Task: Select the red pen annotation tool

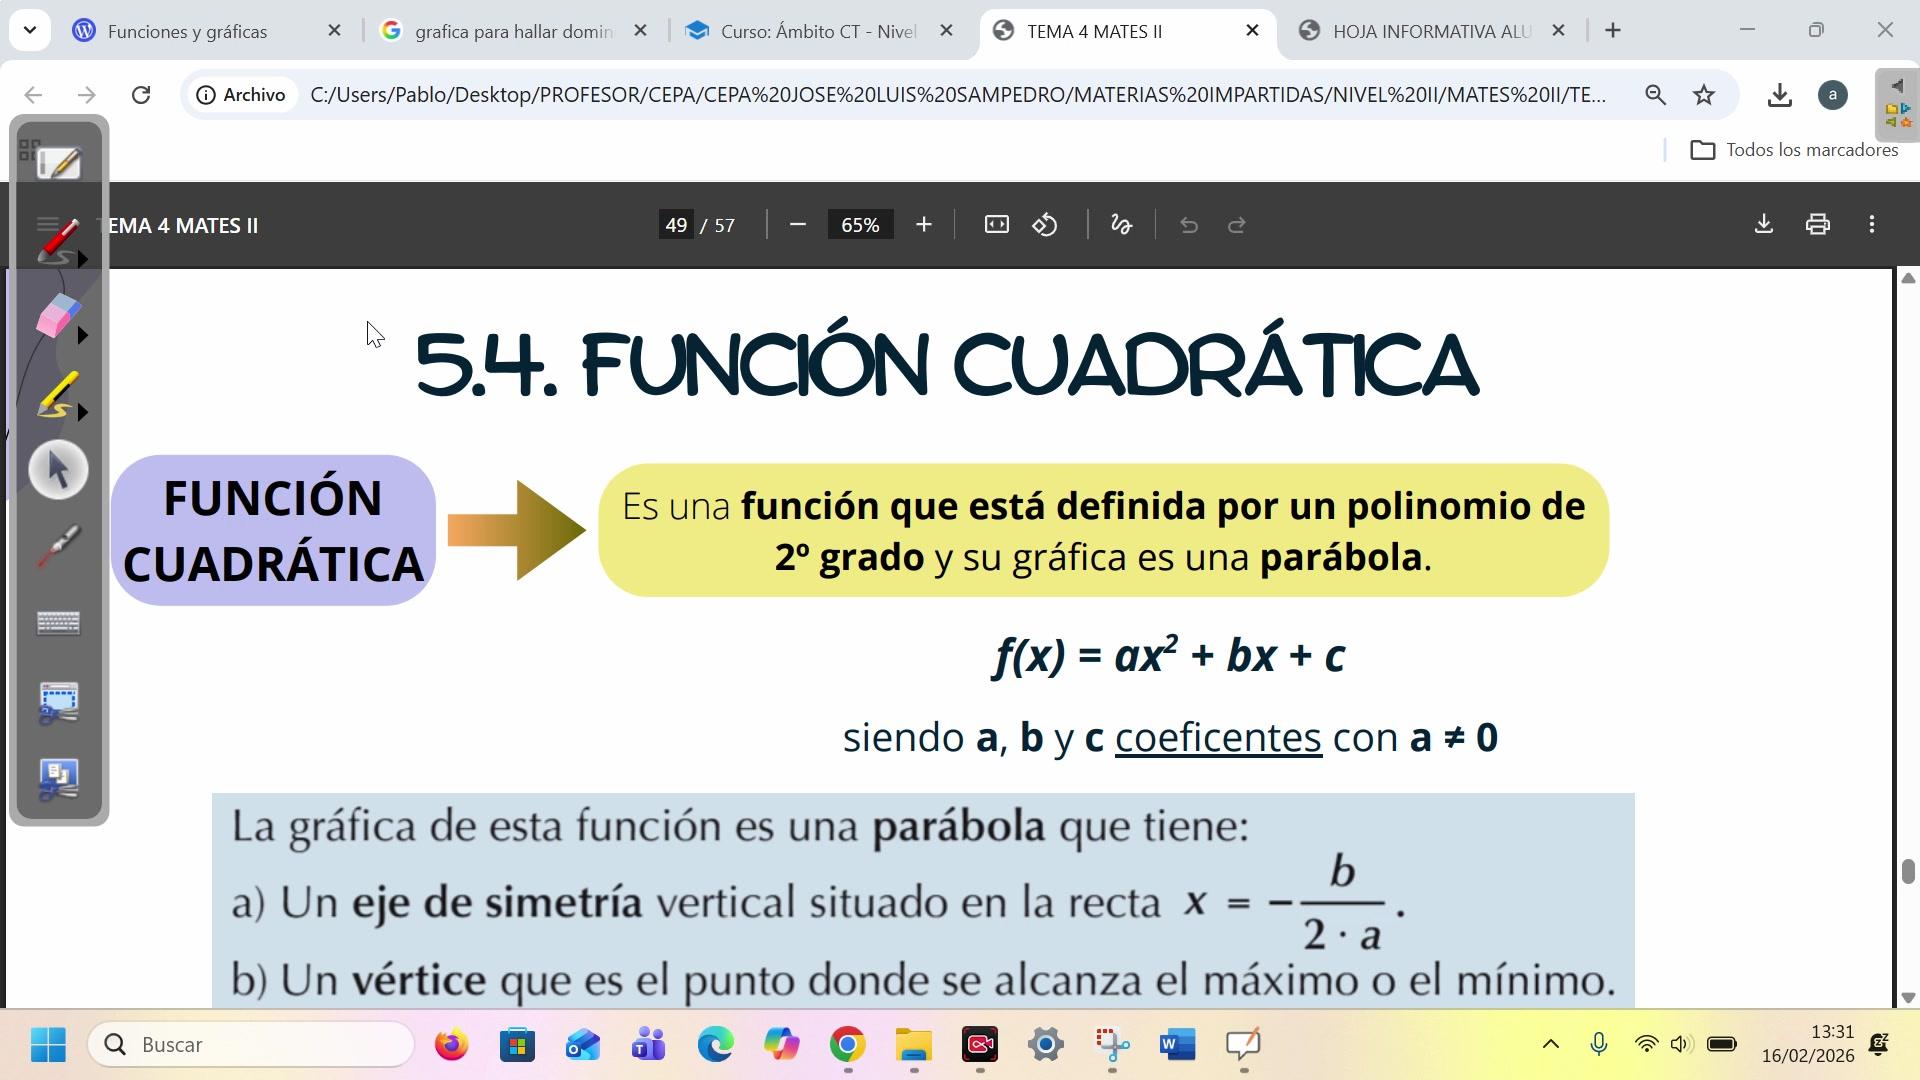Action: pyautogui.click(x=57, y=240)
